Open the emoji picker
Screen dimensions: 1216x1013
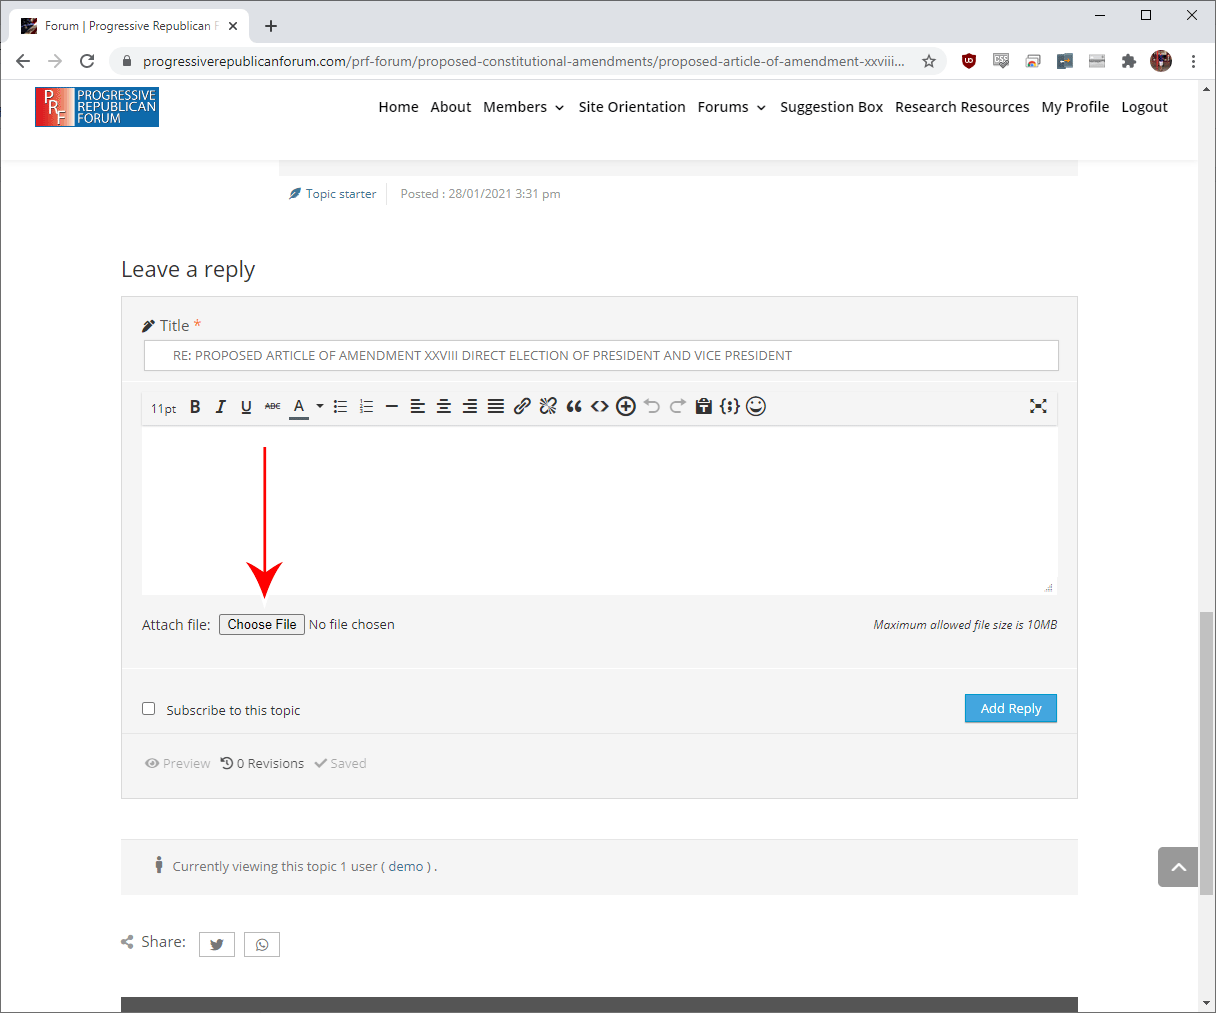(x=756, y=406)
